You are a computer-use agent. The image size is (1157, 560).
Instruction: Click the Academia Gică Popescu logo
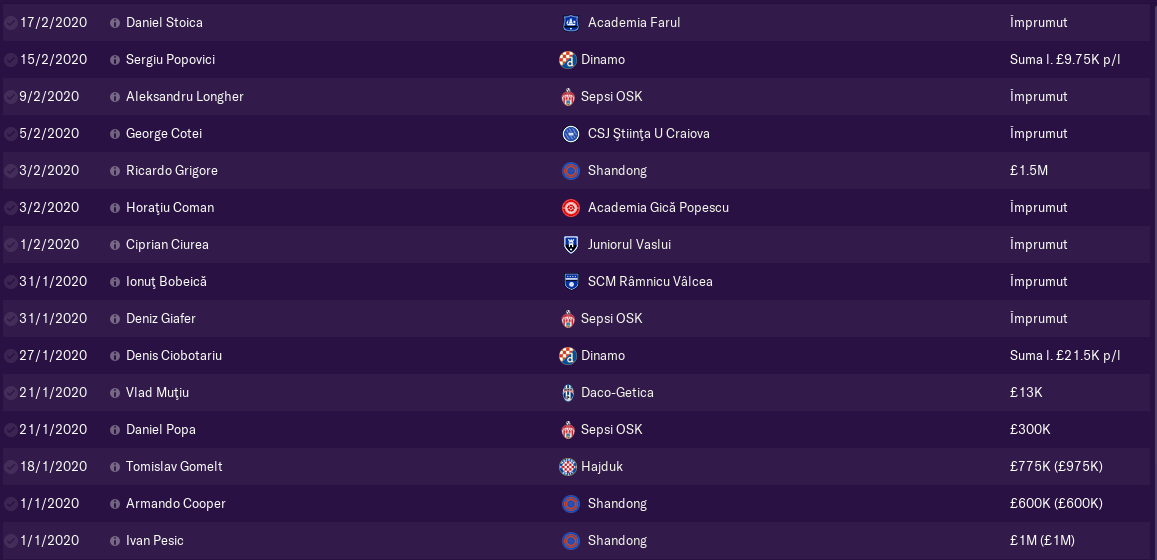coord(570,207)
